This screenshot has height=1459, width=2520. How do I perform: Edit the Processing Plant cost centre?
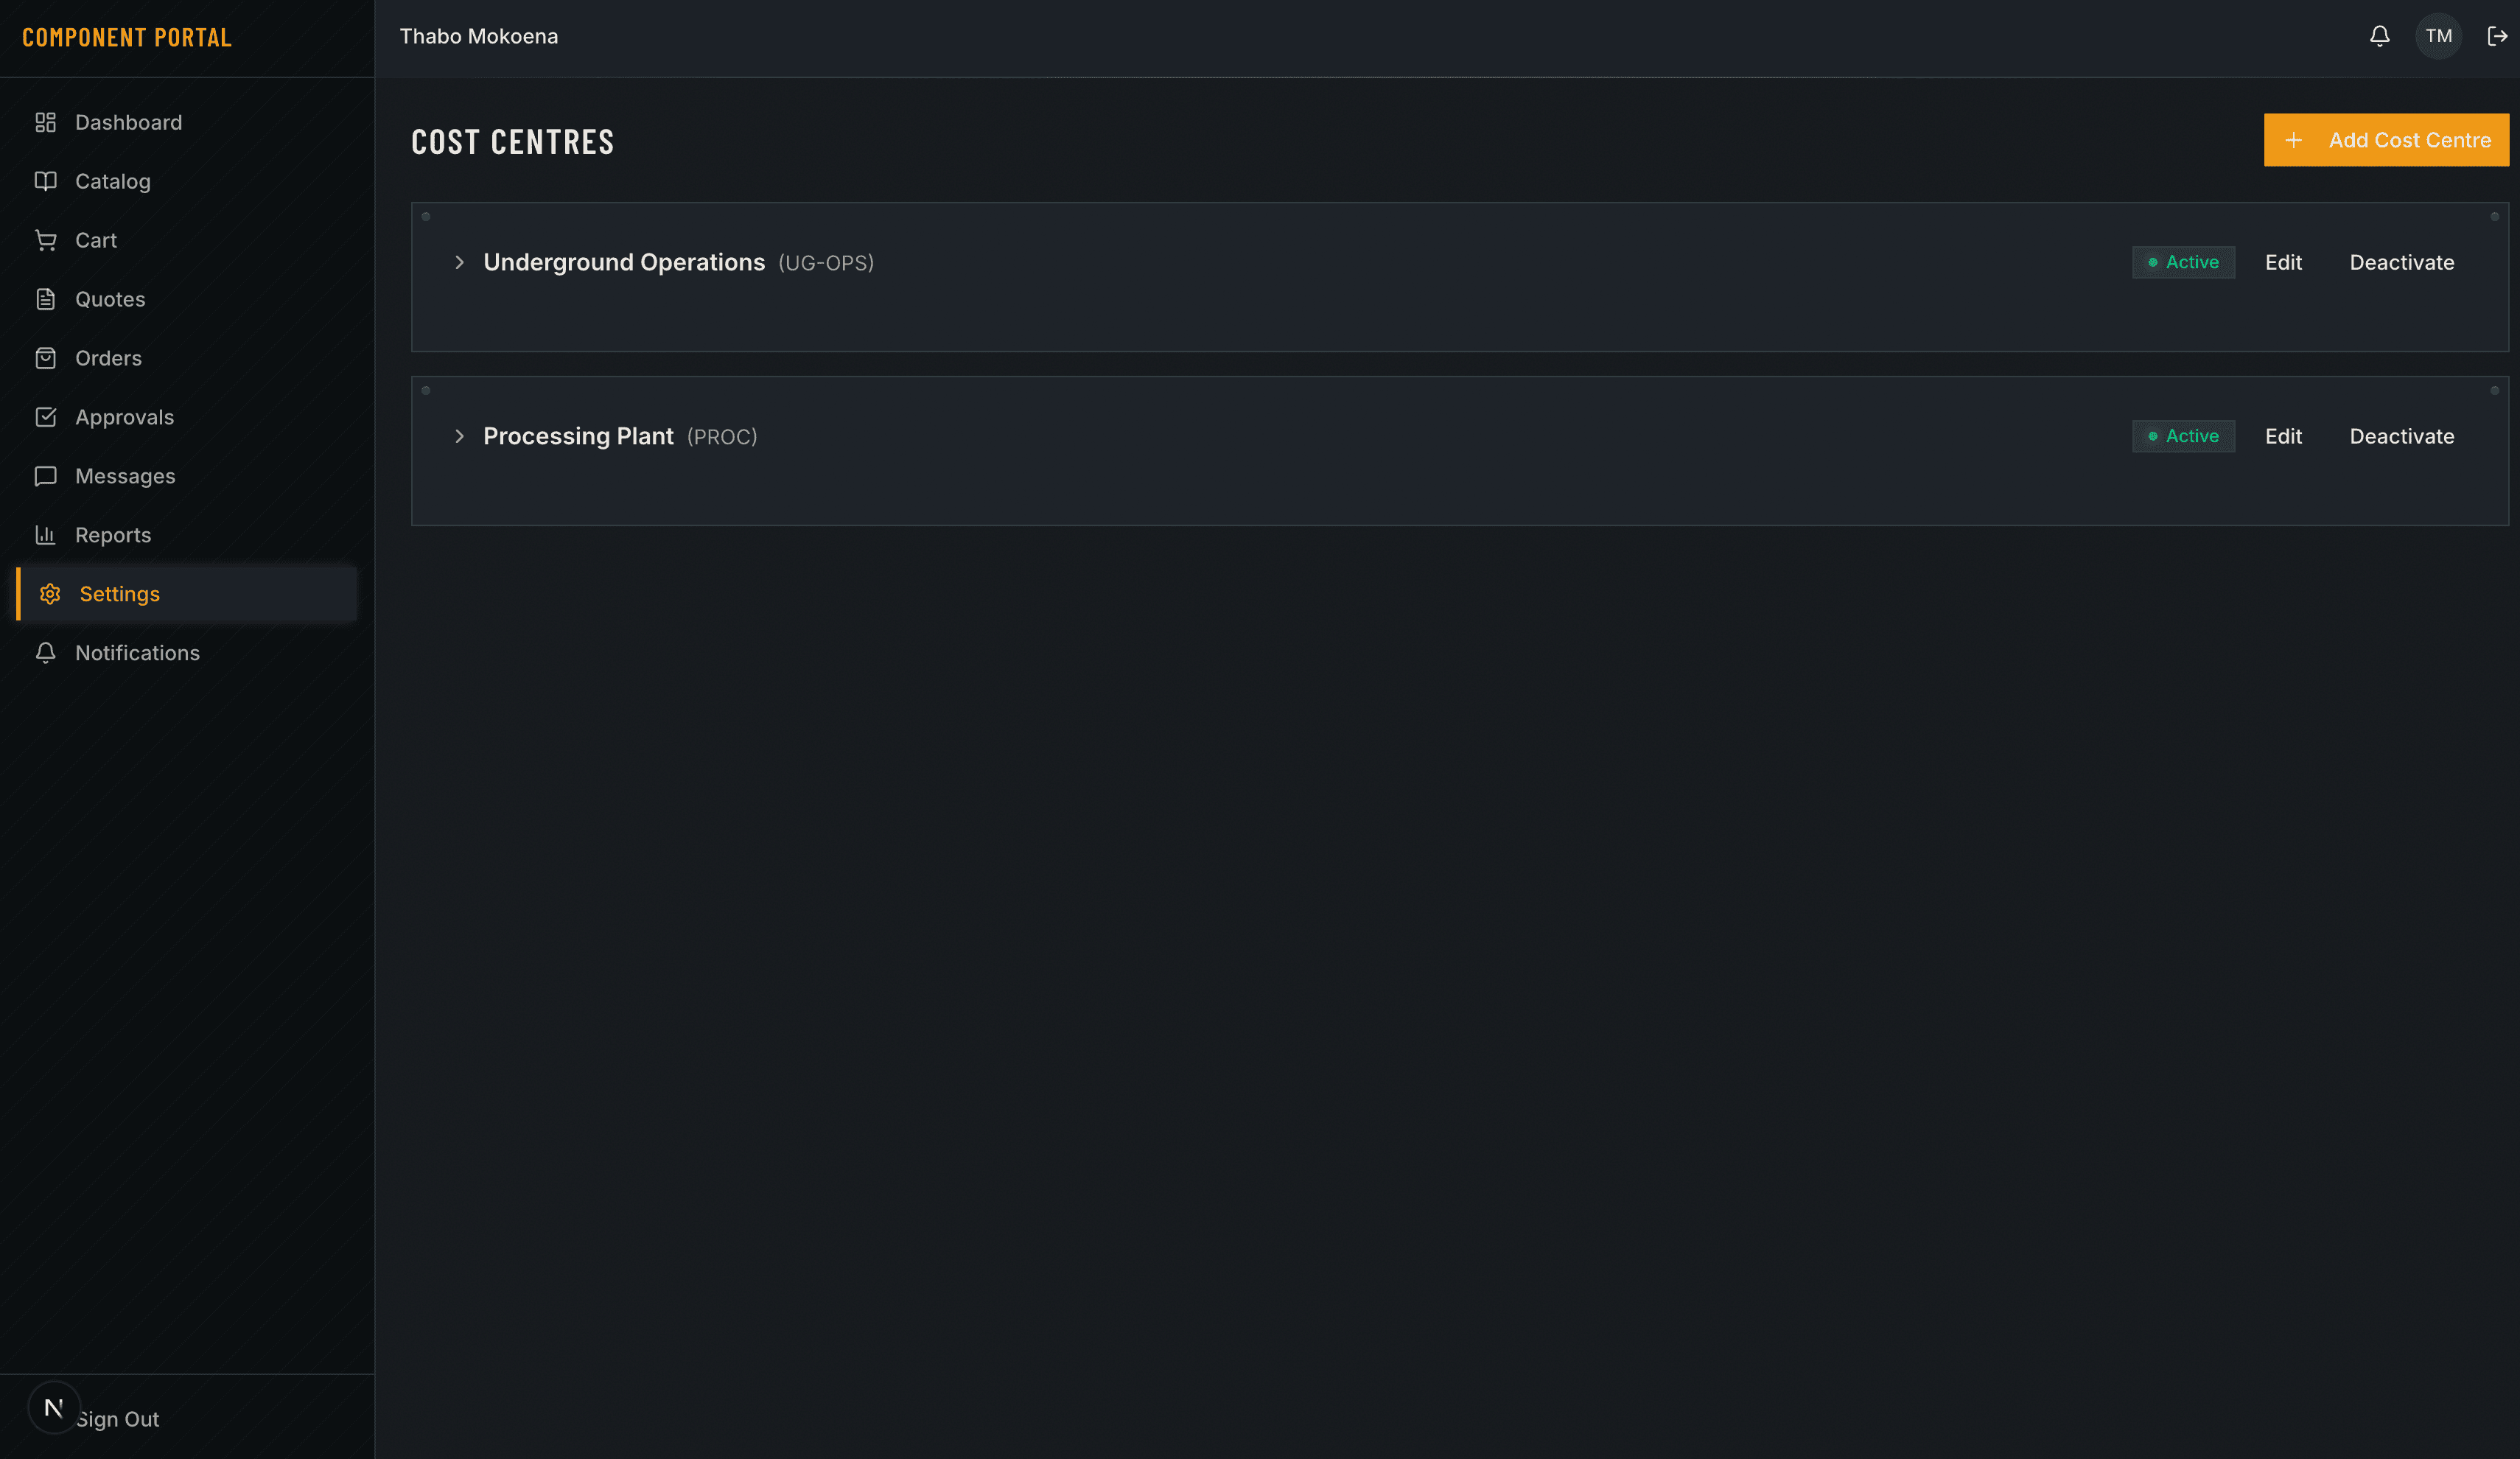click(2284, 435)
